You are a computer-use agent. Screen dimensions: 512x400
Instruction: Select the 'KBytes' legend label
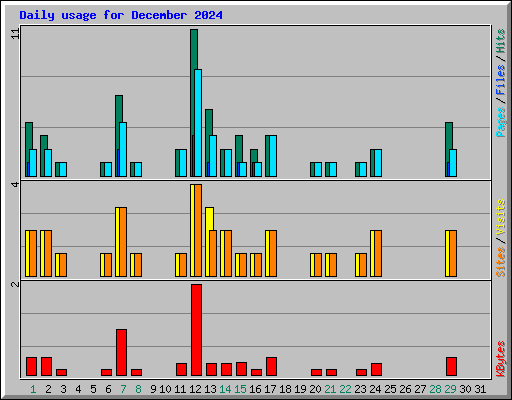point(501,359)
